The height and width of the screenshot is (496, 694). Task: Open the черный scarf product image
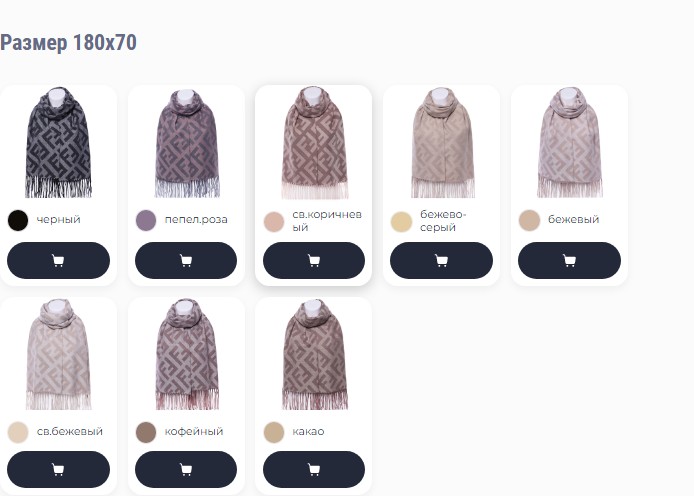tap(58, 142)
